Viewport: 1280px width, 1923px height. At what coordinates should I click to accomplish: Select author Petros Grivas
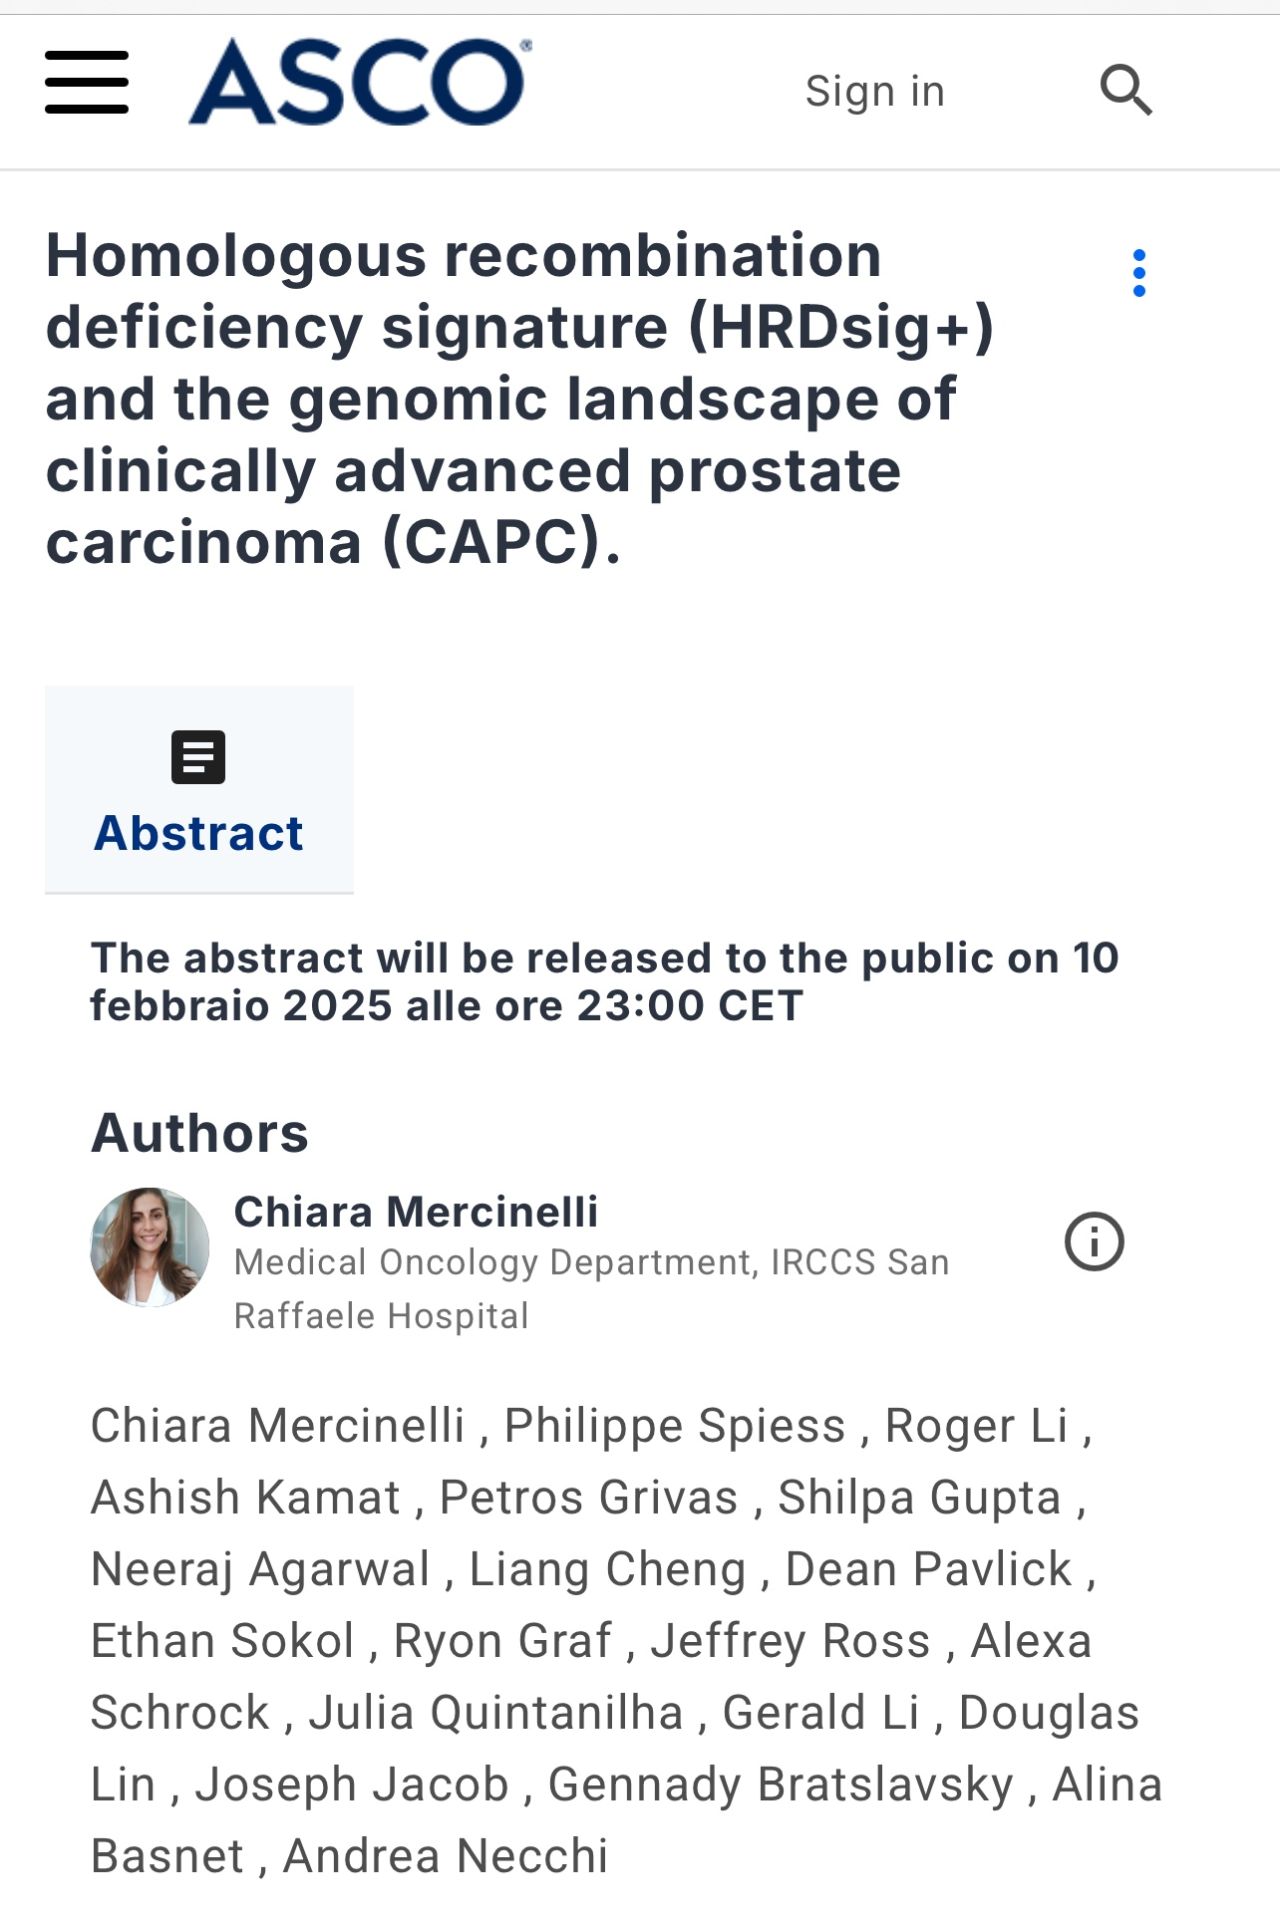tap(589, 1497)
